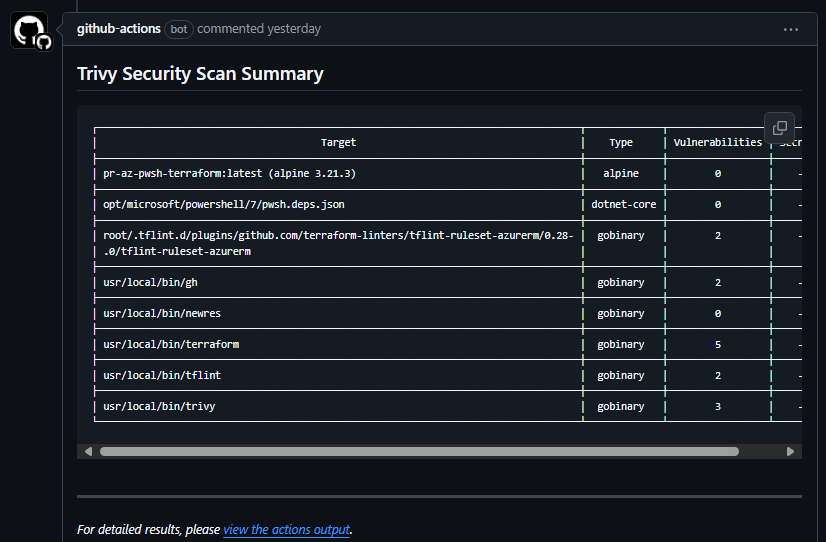This screenshot has width=826, height=542.
Task: Click the 'usr/local/bin/trivy' target
Action: (159, 407)
